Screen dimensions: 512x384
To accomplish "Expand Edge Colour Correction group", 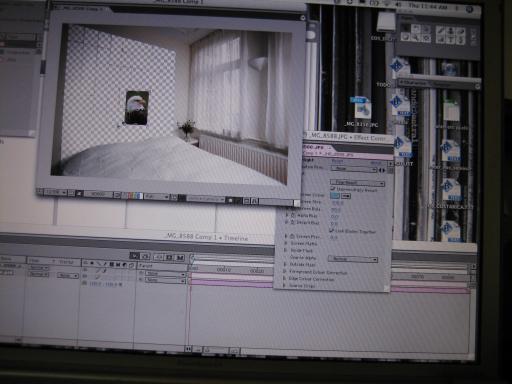I will click(285, 279).
